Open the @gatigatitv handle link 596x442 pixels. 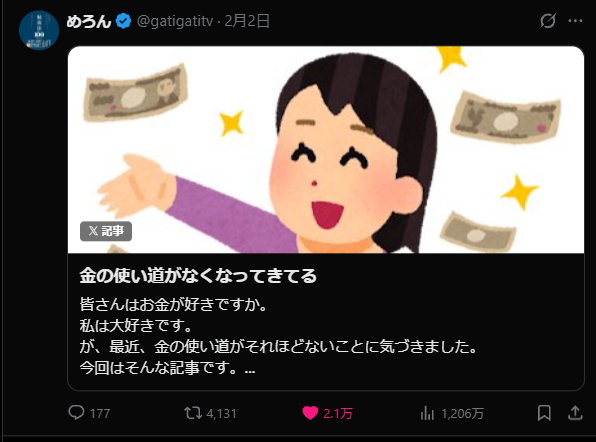click(175, 21)
